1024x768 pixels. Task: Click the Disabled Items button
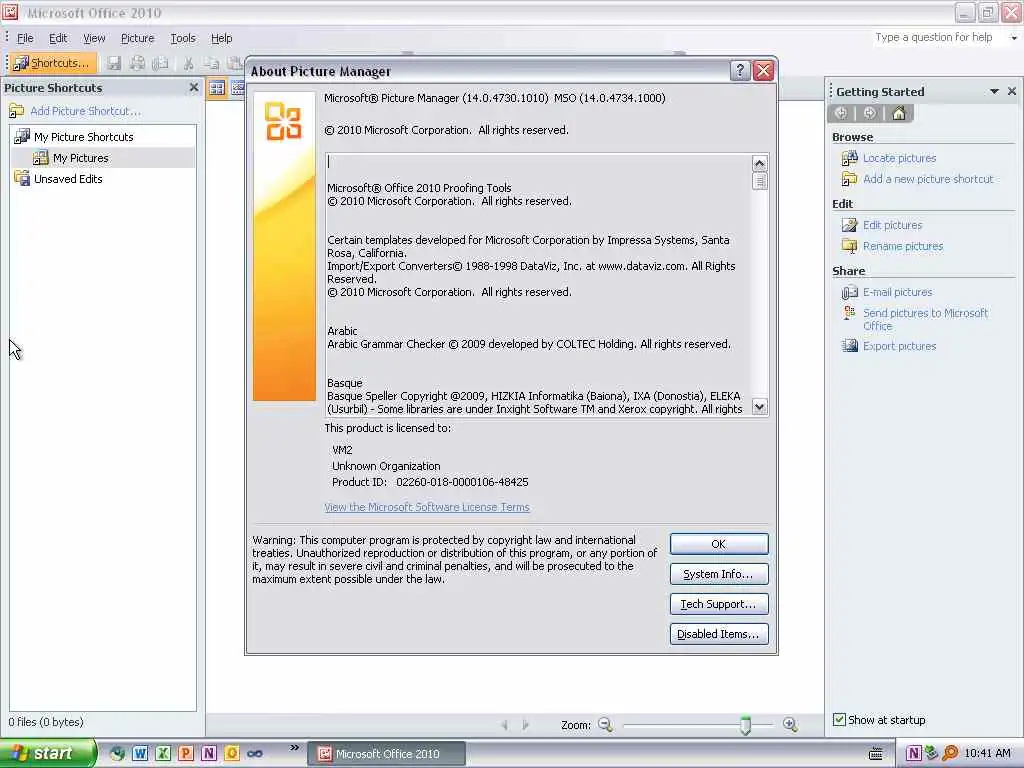click(719, 634)
